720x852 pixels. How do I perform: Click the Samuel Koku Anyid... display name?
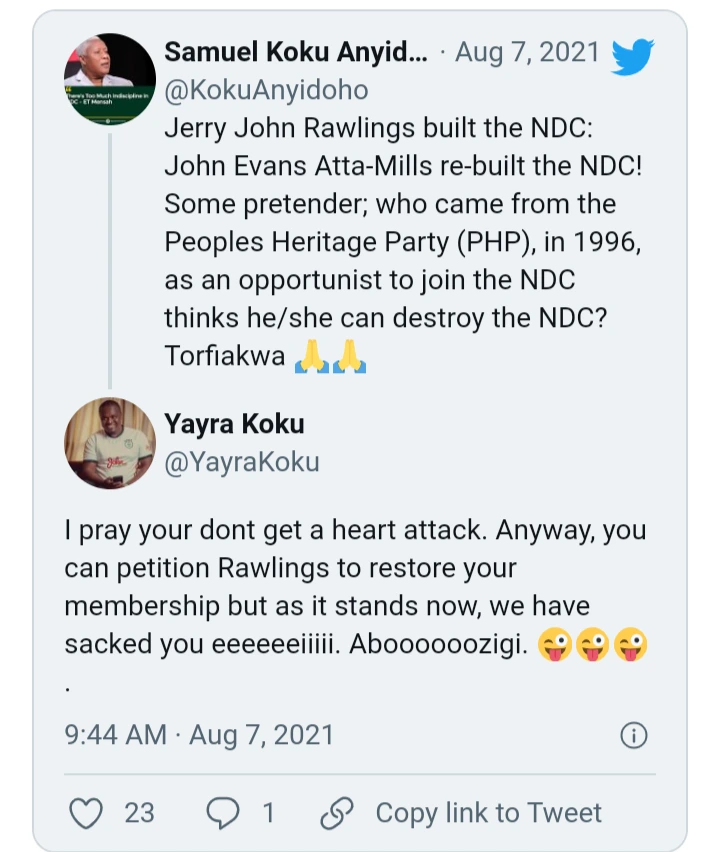(x=296, y=52)
